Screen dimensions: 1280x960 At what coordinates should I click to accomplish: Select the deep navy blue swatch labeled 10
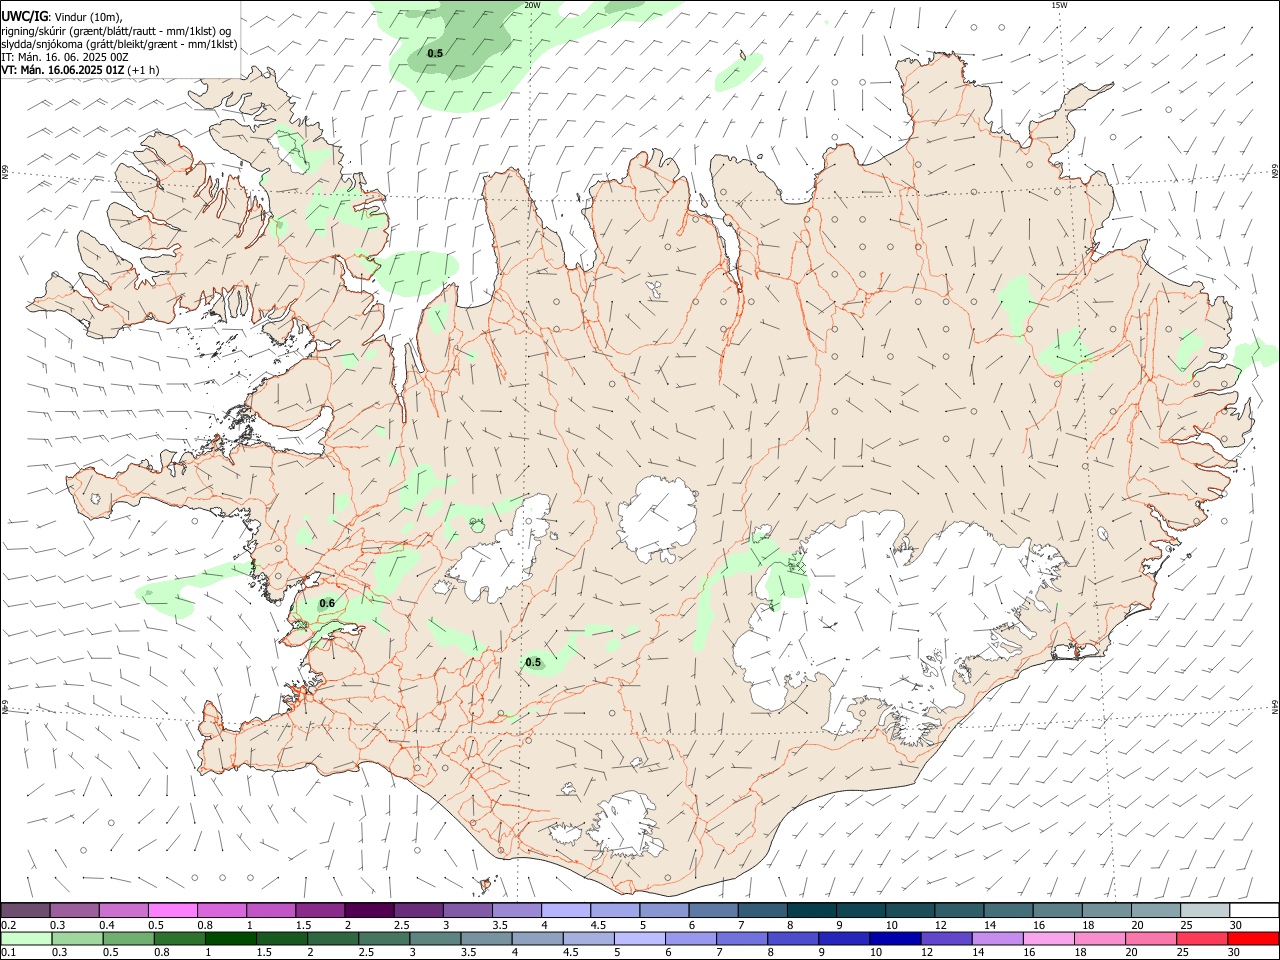point(894,938)
